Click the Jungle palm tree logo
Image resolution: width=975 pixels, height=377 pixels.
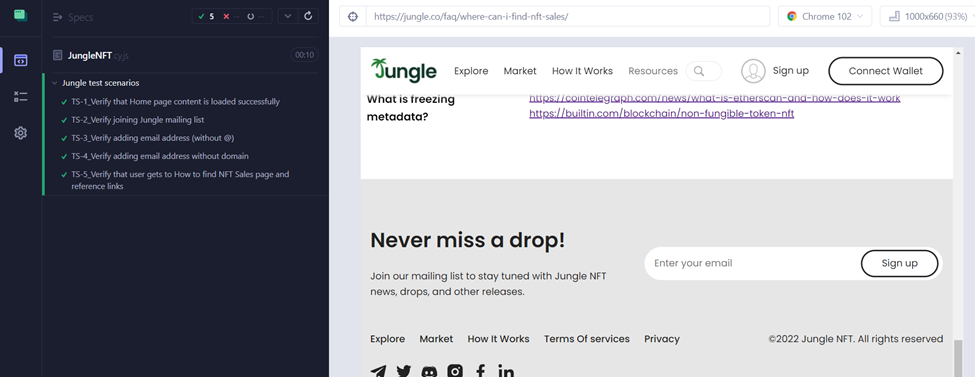tap(404, 70)
